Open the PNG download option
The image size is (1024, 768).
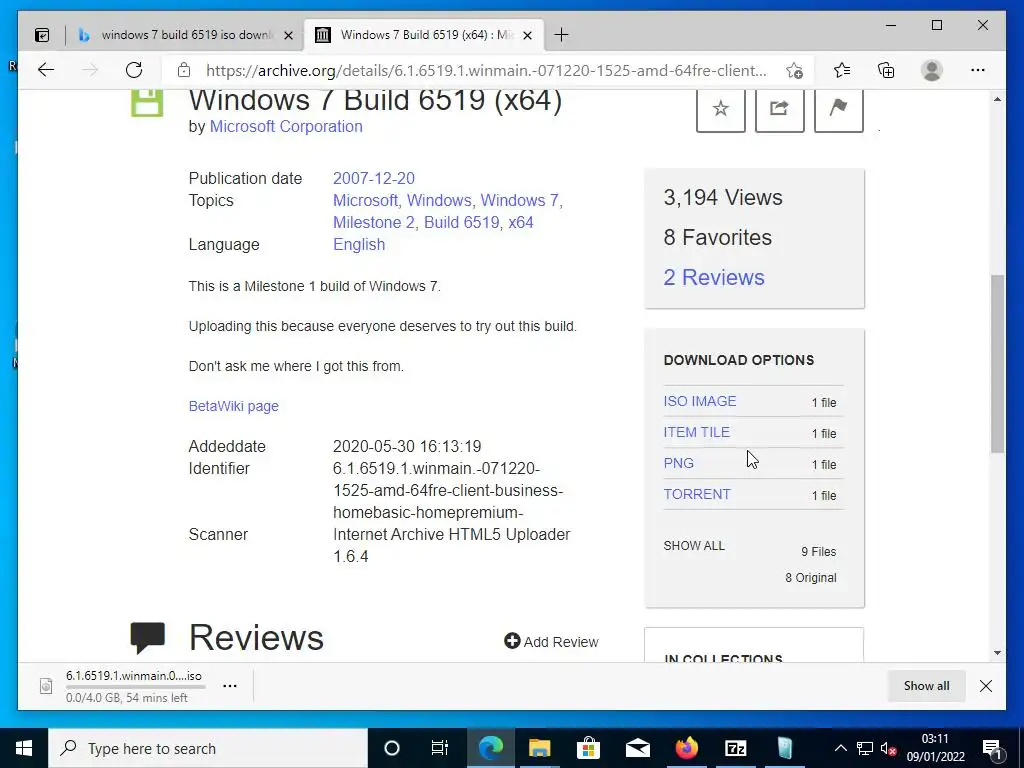click(679, 463)
